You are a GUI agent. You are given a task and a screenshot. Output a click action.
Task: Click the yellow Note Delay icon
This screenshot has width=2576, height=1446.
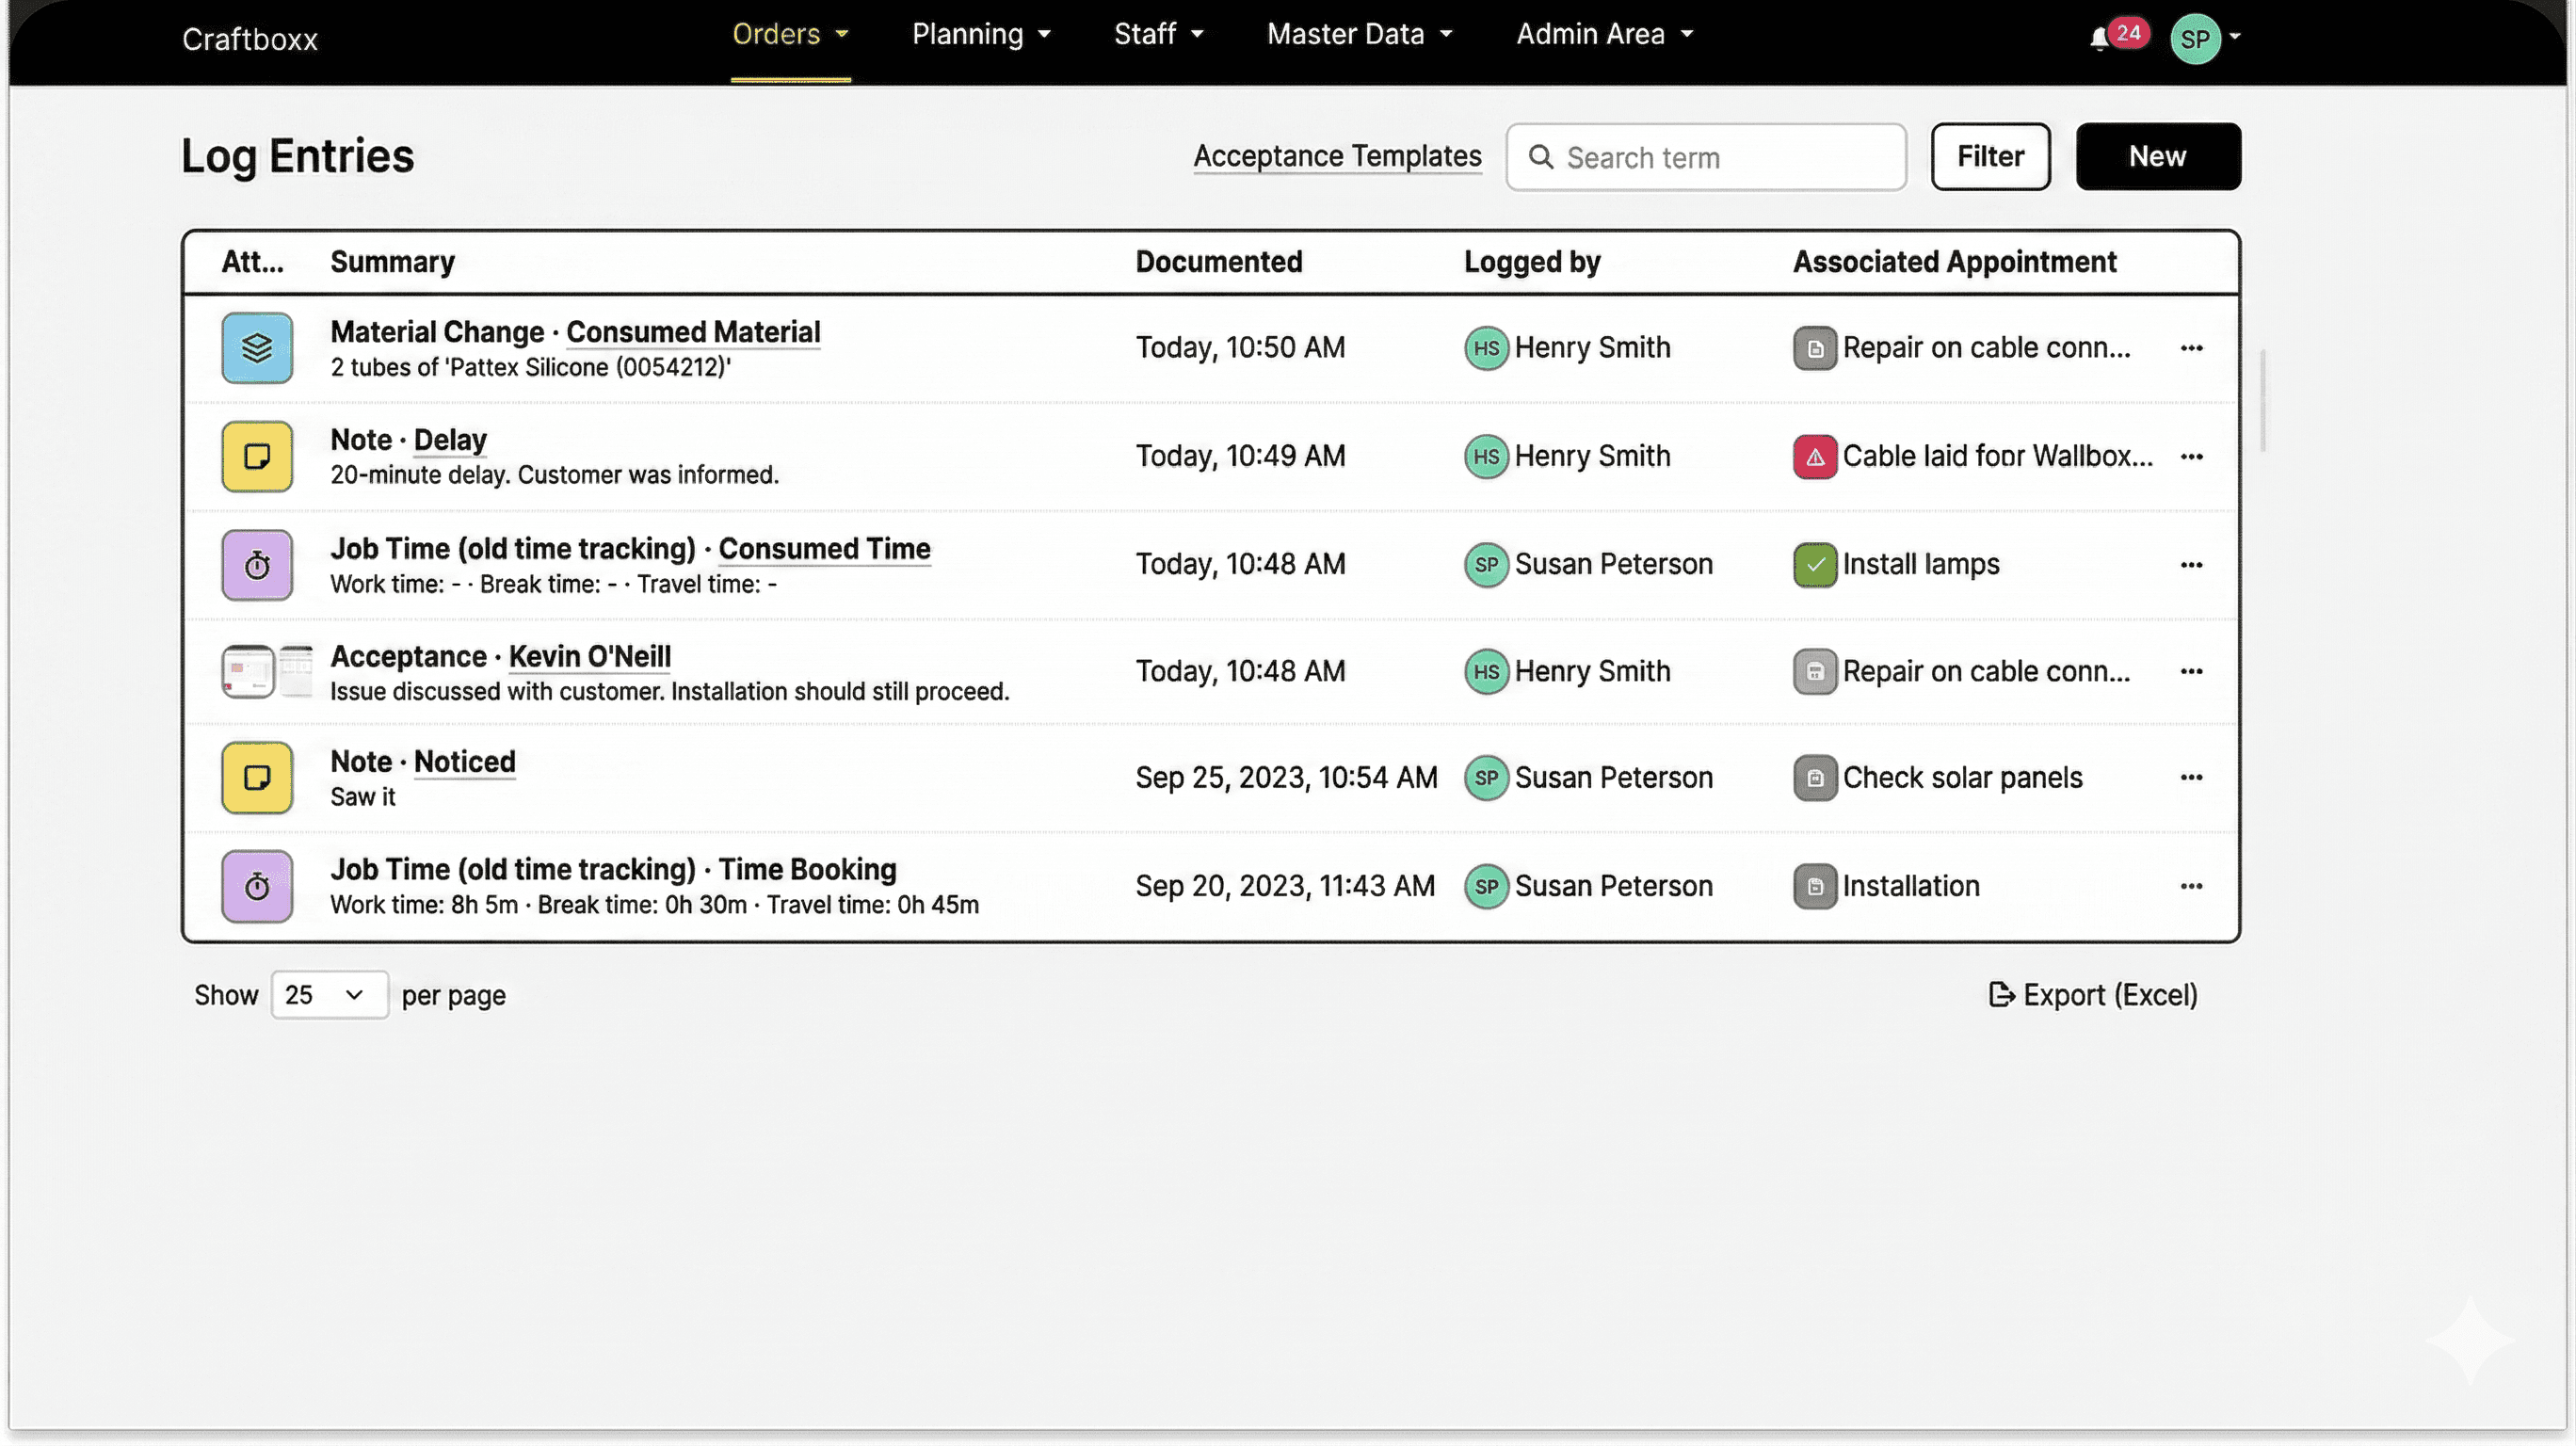click(257, 456)
